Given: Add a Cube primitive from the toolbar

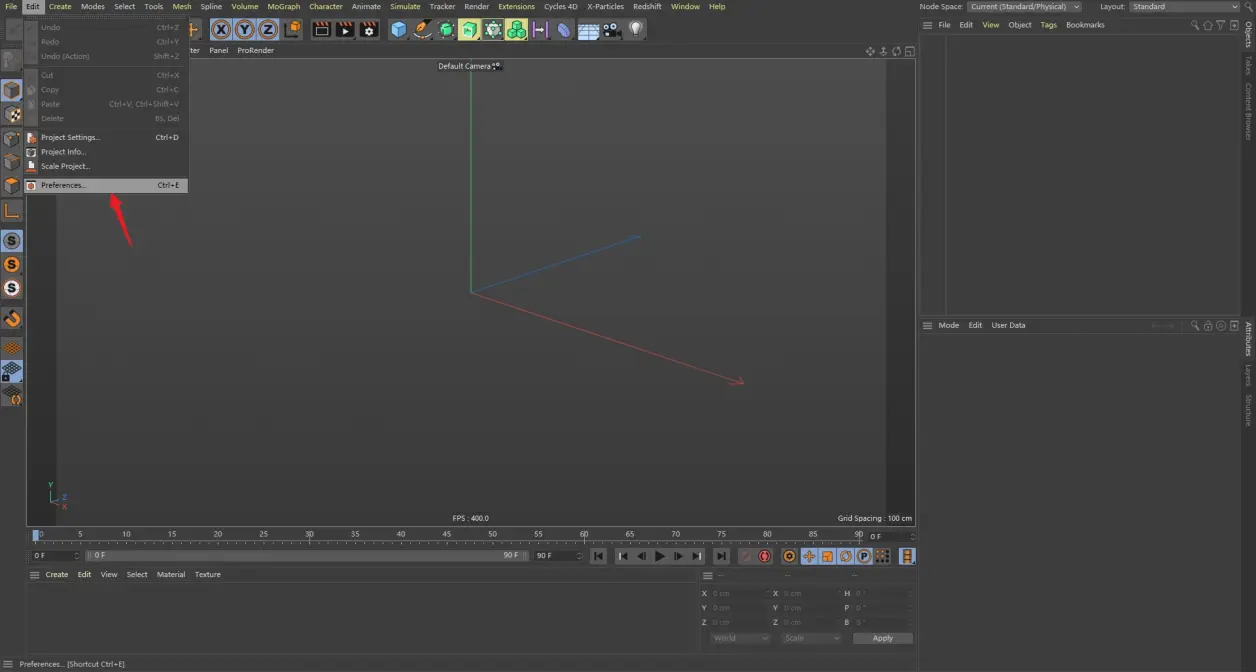Looking at the screenshot, I should tap(398, 29).
